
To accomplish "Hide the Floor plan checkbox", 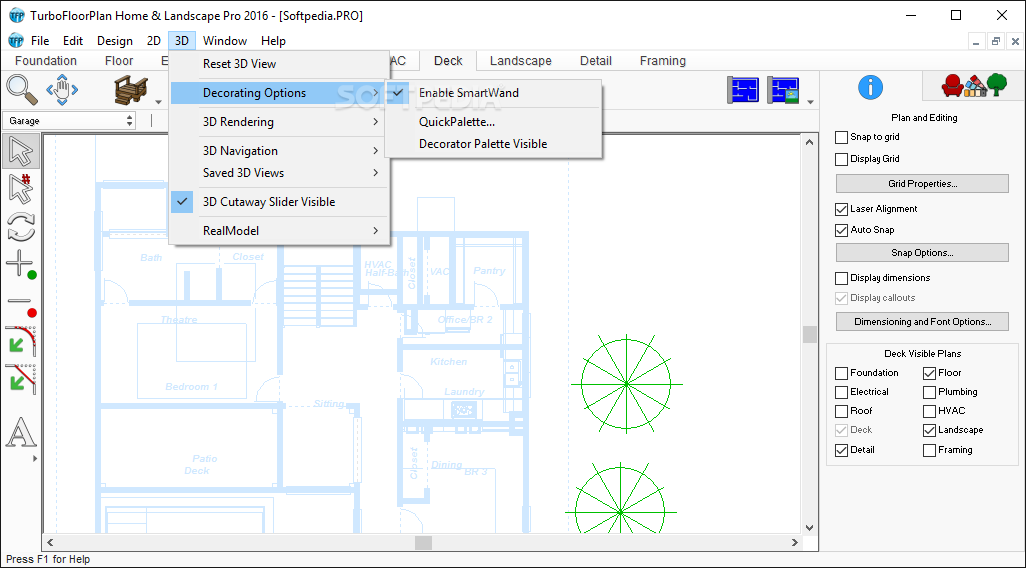I will (929, 373).
